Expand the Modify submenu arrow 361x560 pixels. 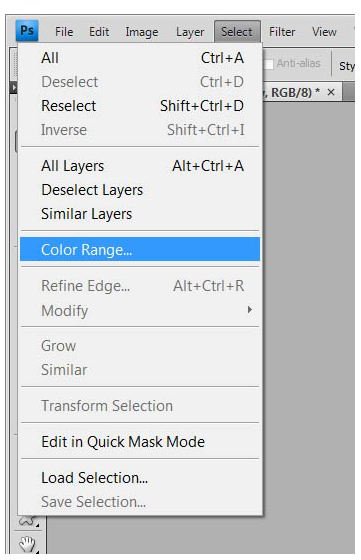250,310
